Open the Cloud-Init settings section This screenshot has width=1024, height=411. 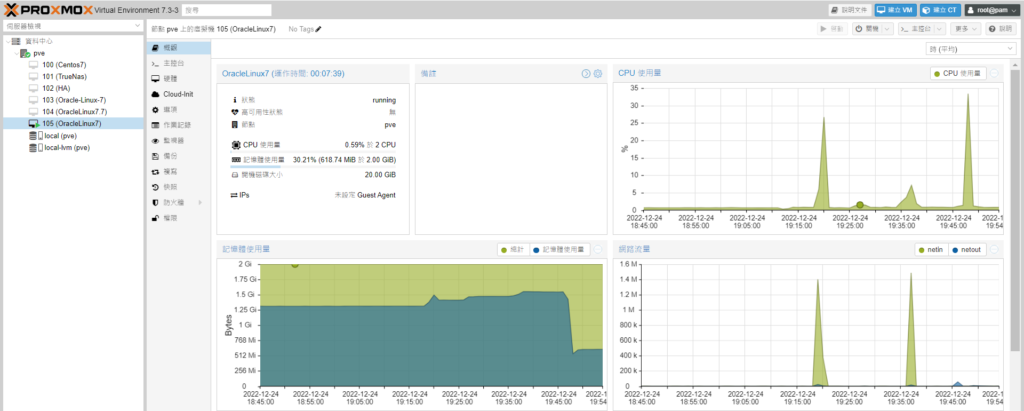tap(178, 93)
